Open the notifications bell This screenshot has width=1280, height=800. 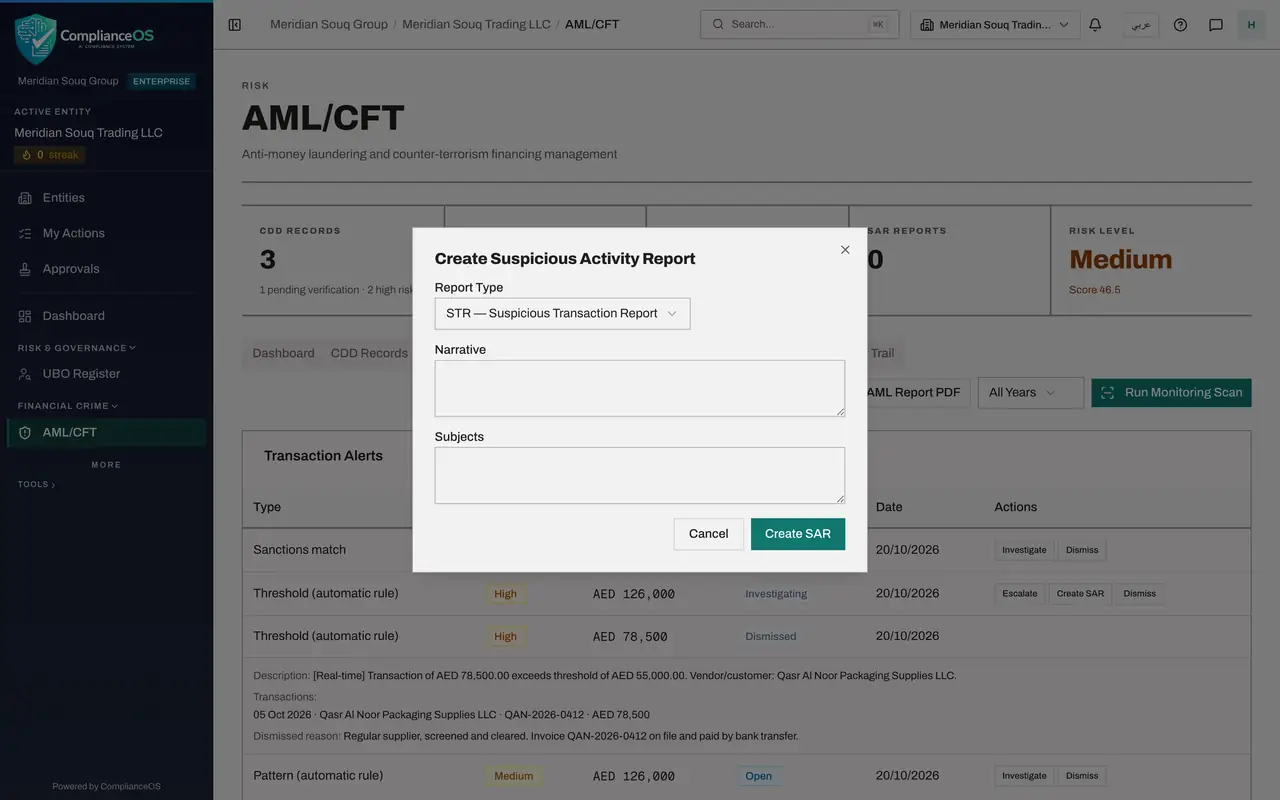1095,24
